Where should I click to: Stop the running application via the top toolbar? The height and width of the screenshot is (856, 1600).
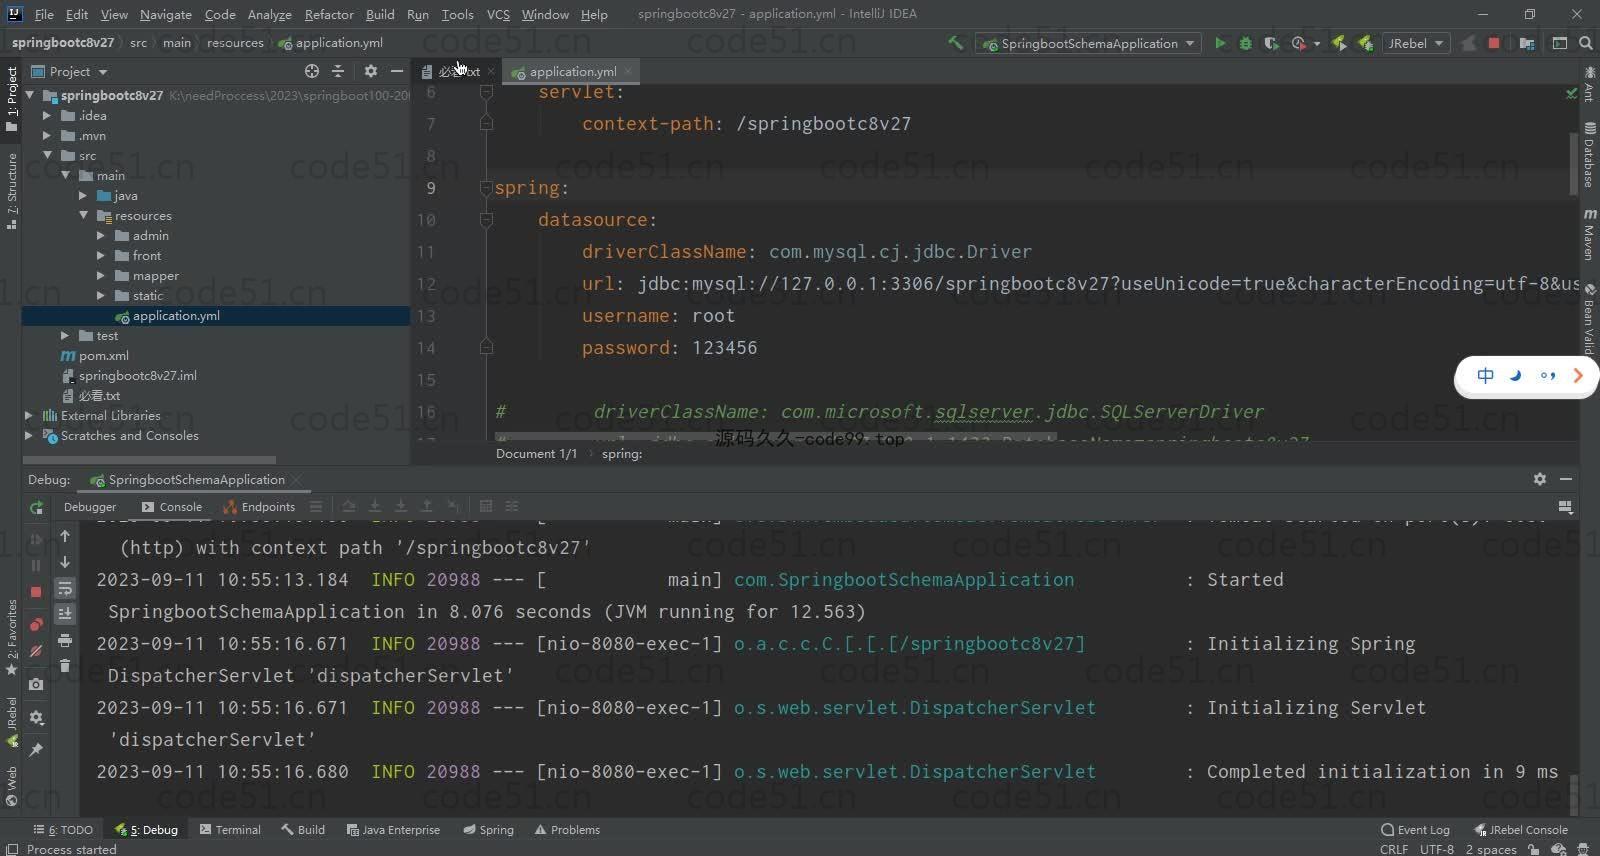(x=1494, y=43)
